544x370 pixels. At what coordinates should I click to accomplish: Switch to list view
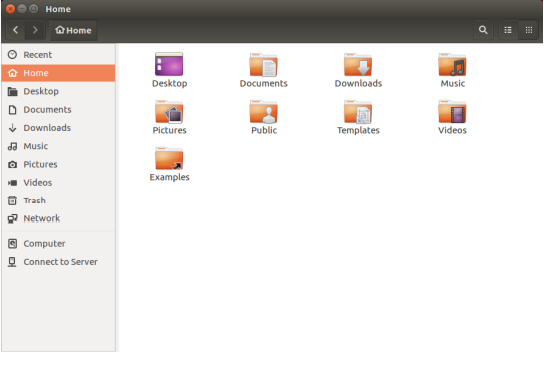[x=508, y=30]
